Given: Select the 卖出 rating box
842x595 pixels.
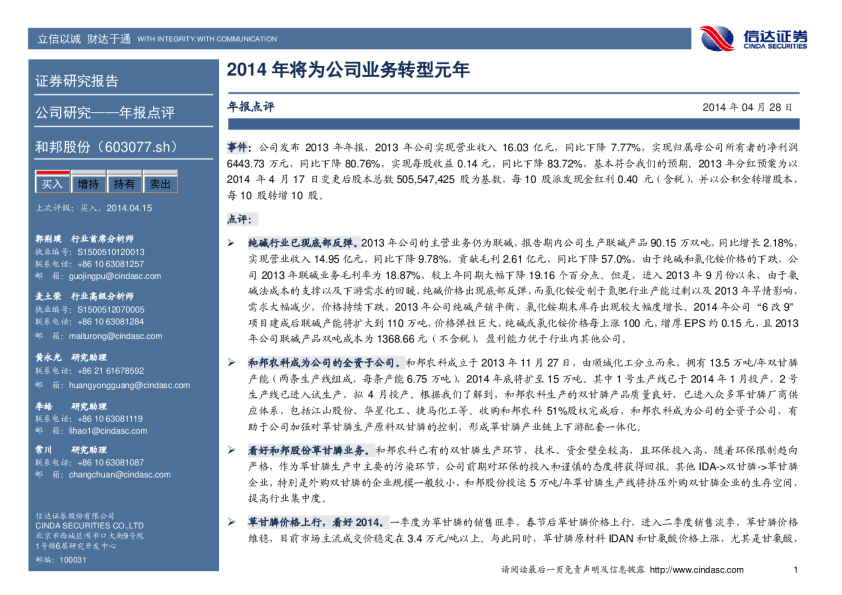Looking at the screenshot, I should [160, 184].
